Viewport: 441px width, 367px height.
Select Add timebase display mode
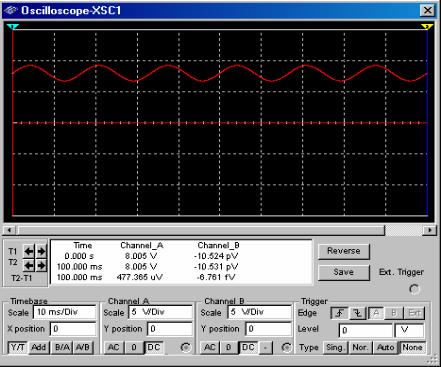[38, 347]
